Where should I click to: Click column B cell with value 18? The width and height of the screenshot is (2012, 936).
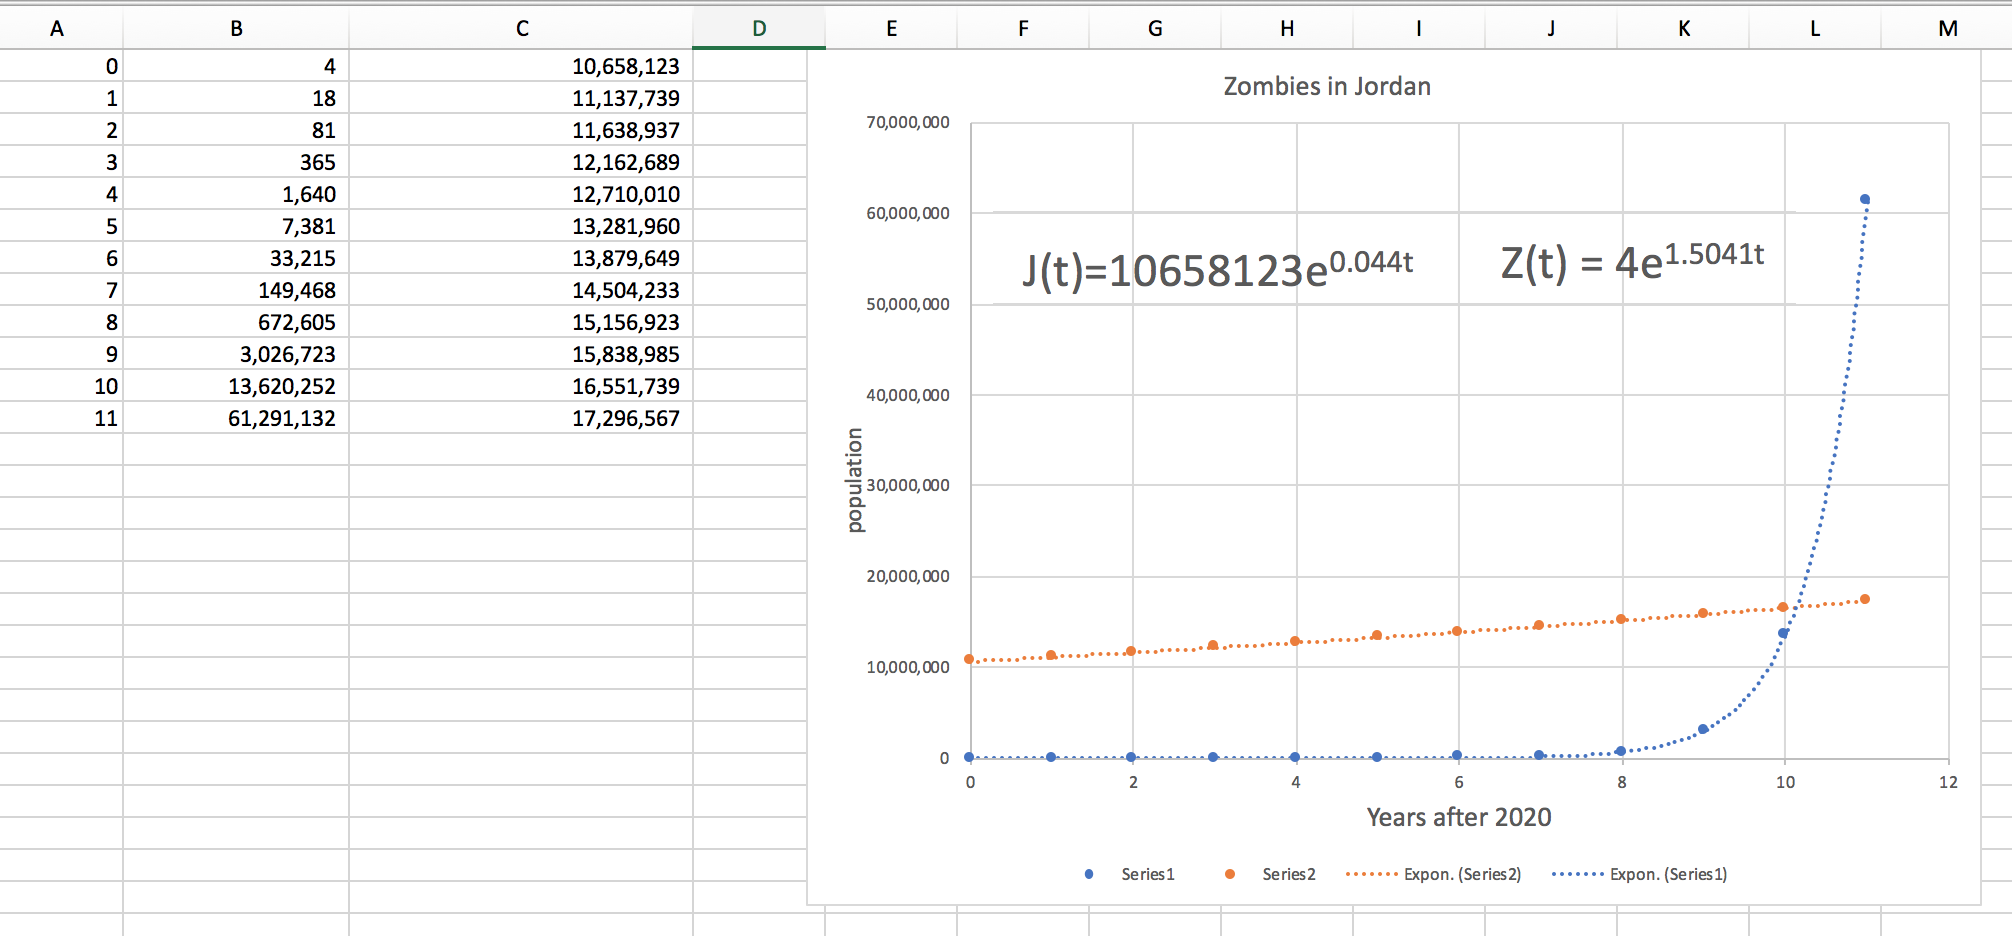tap(236, 98)
